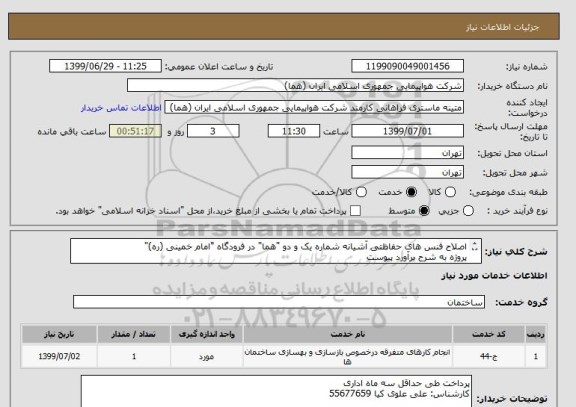Click the تاریخ نیاز column header
Viewport: 576px width, 407px height.
[x=59, y=334]
